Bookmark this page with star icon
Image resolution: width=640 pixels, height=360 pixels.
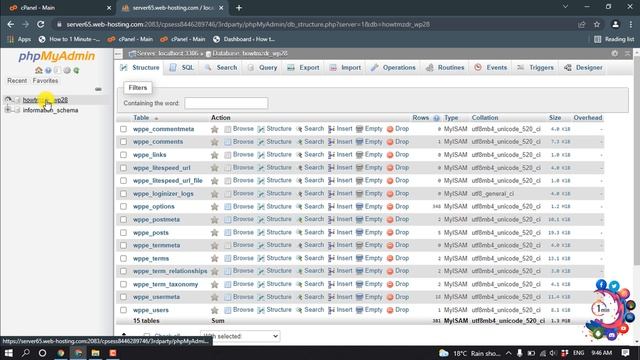tap(597, 24)
